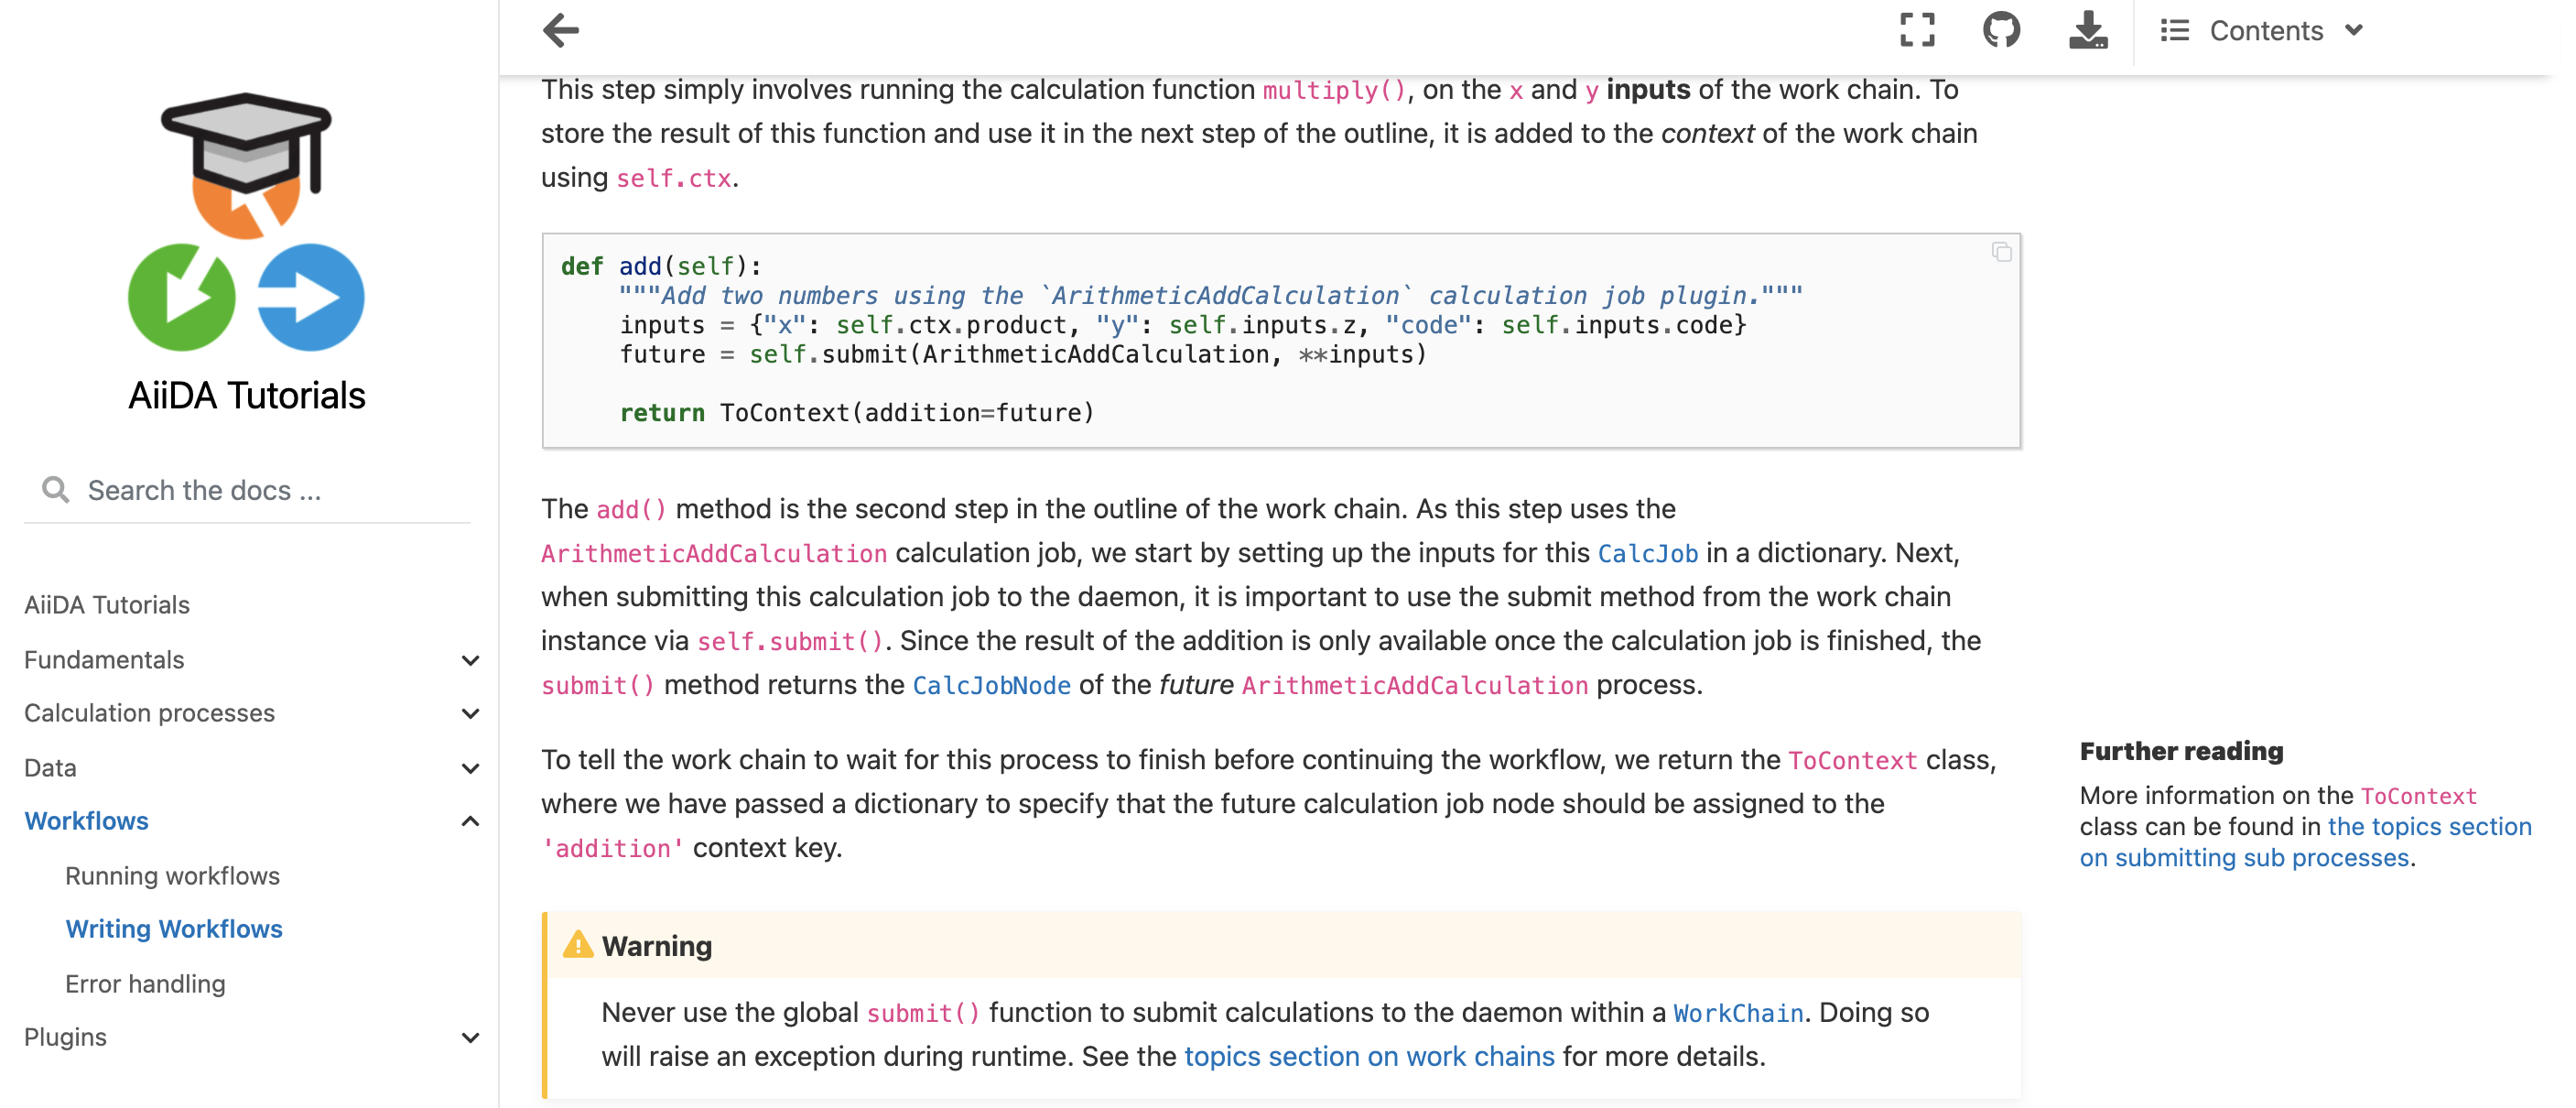Open the Contents list icon
The width and height of the screenshot is (2576, 1108).
(2173, 31)
